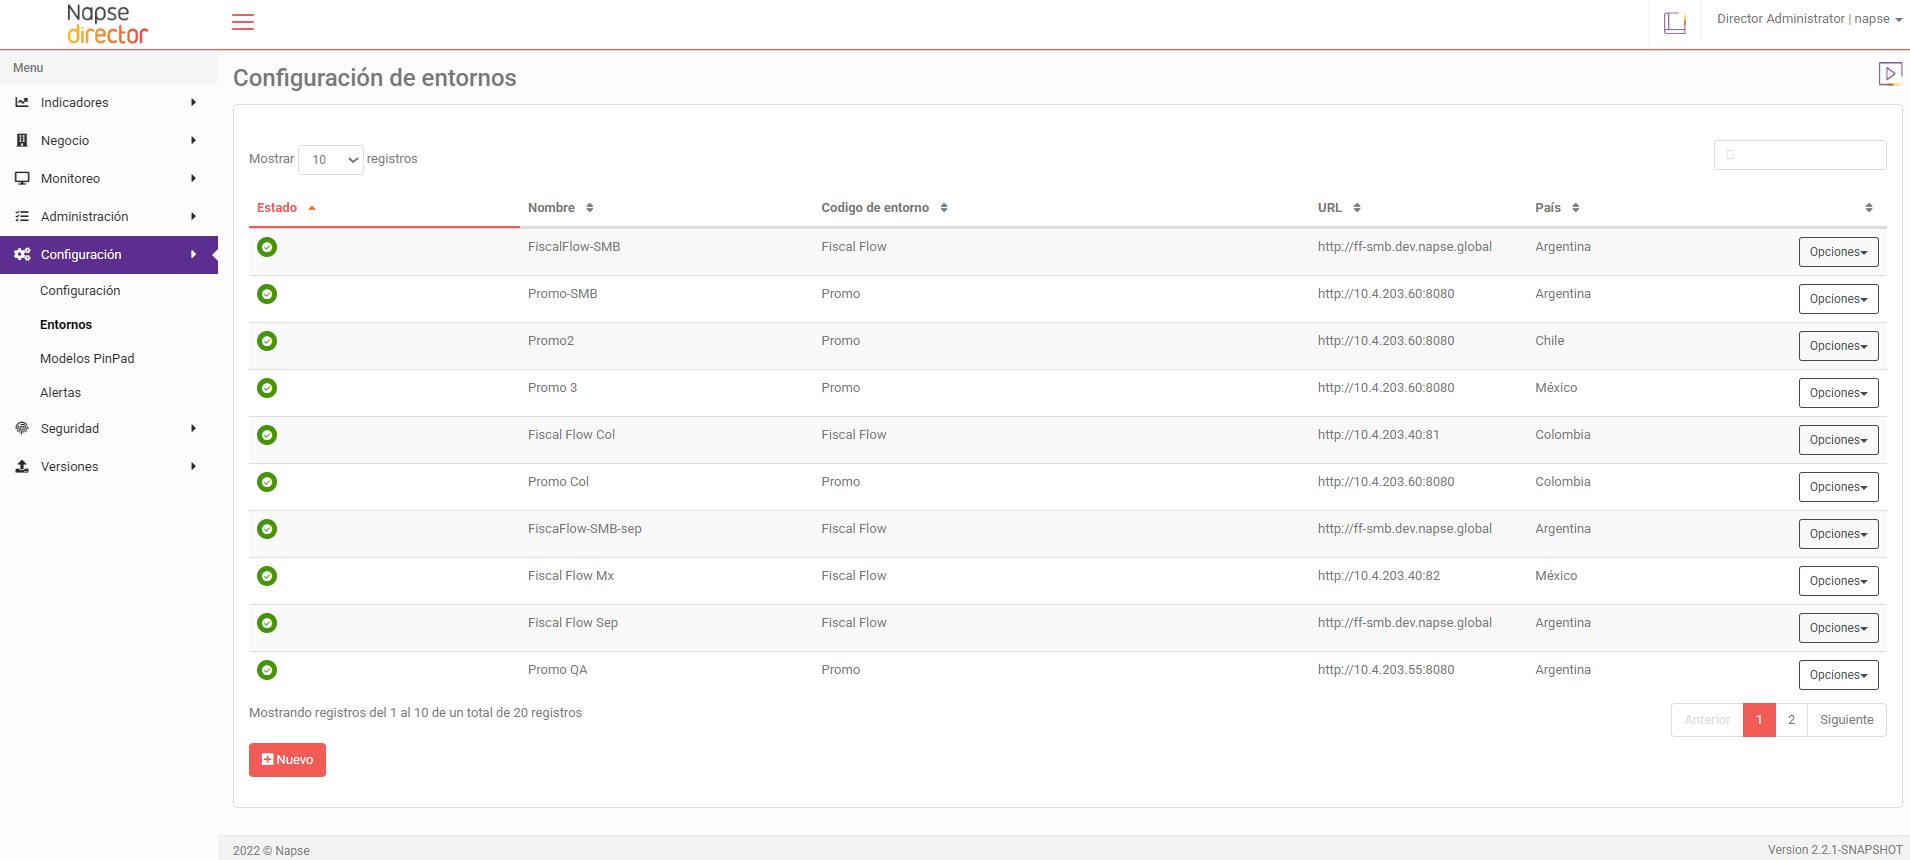Select Modelos PinPad submenu item

tap(87, 359)
